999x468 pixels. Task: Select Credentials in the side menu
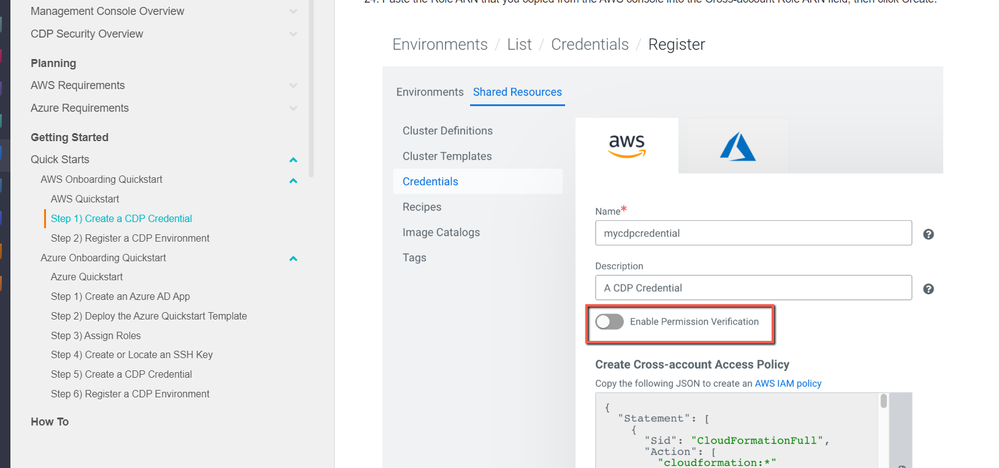[478, 181]
